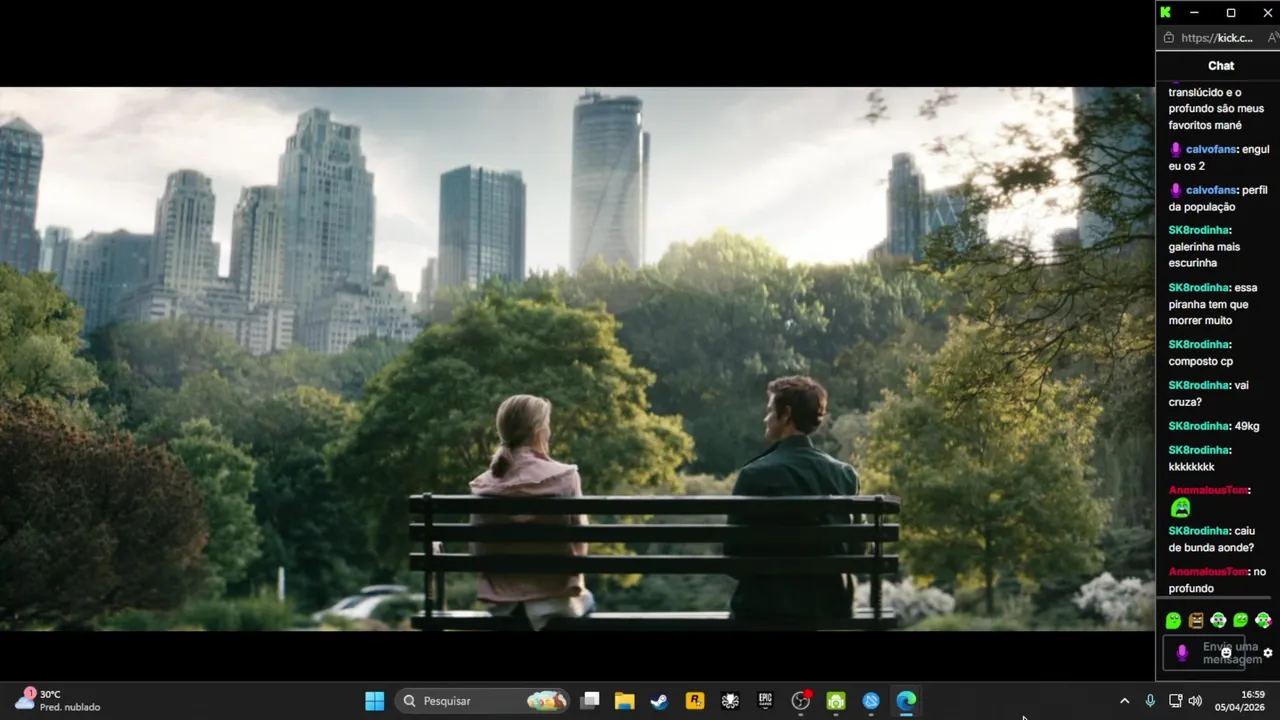
Task: Insert the green blob emote beside the angry face
Action: 1174,621
